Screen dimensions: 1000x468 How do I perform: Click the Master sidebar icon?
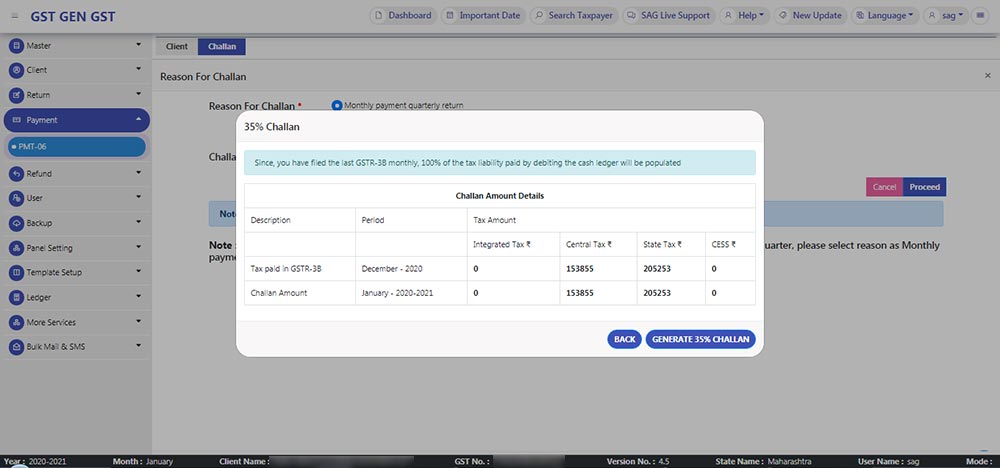click(16, 46)
